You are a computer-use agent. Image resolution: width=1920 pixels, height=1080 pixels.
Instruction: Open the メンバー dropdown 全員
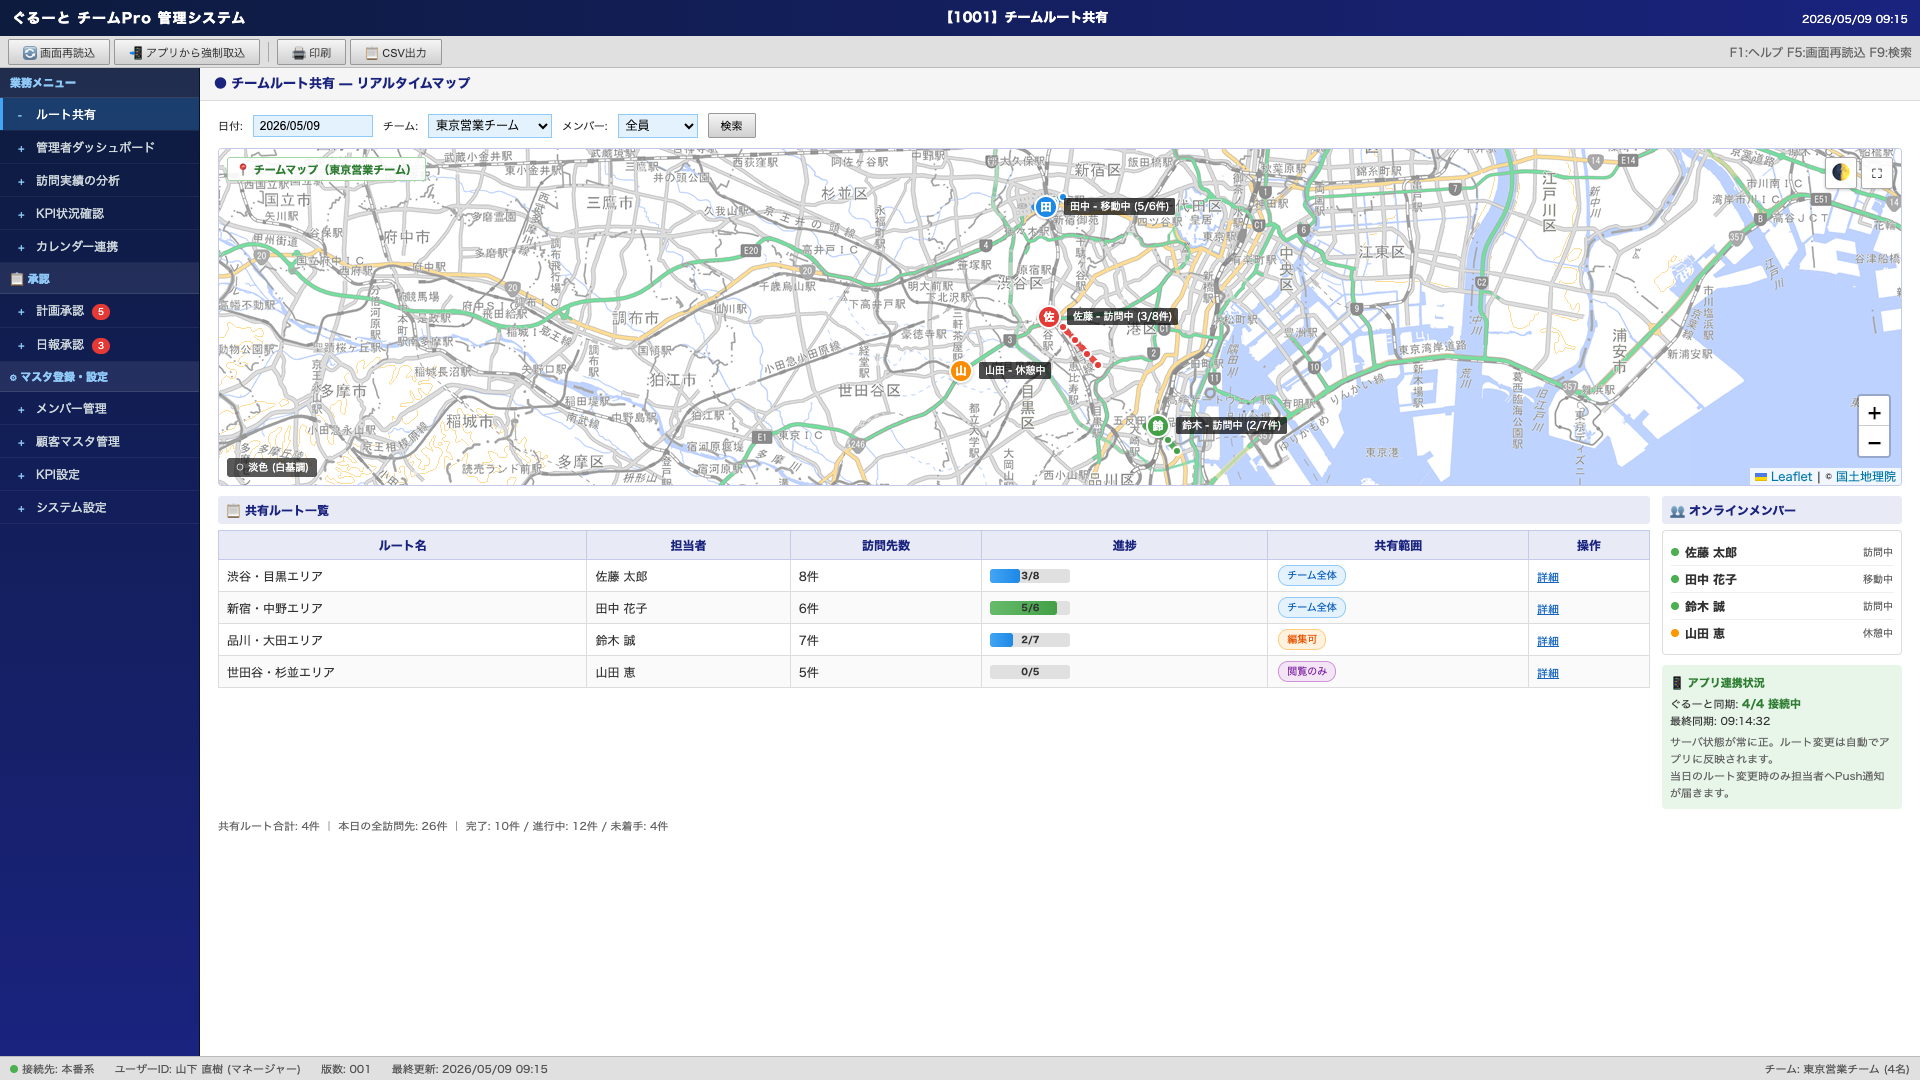coord(658,126)
